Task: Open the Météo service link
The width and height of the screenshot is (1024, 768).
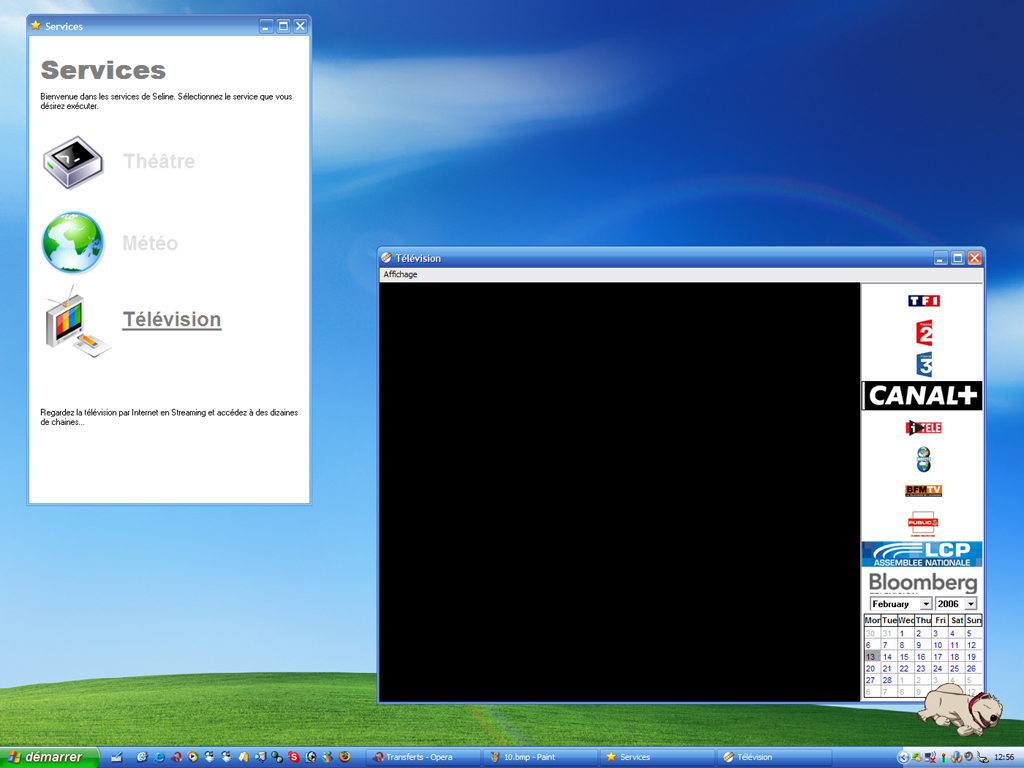Action: (x=150, y=243)
